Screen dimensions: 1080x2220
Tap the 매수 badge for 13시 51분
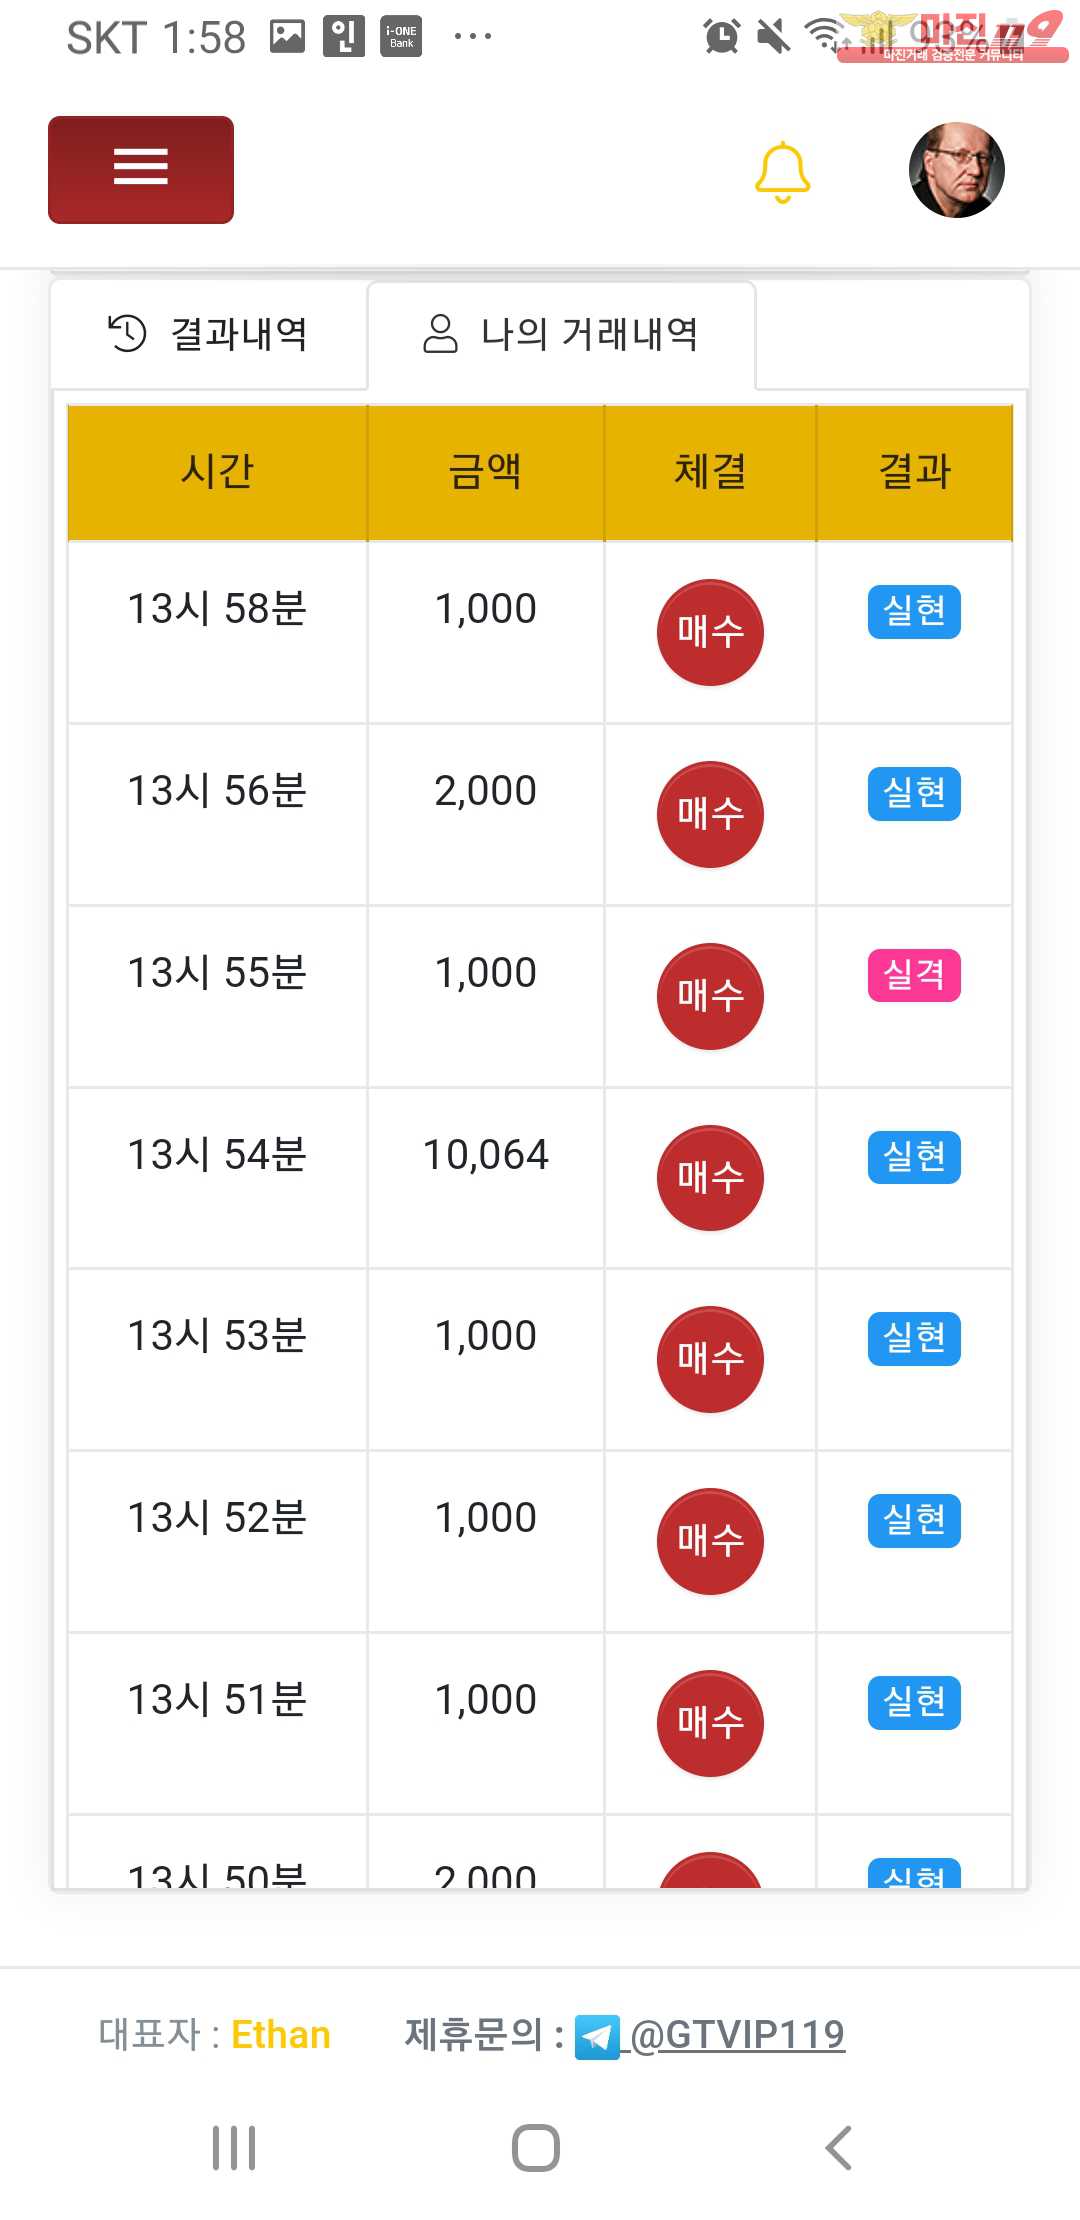coord(710,1723)
